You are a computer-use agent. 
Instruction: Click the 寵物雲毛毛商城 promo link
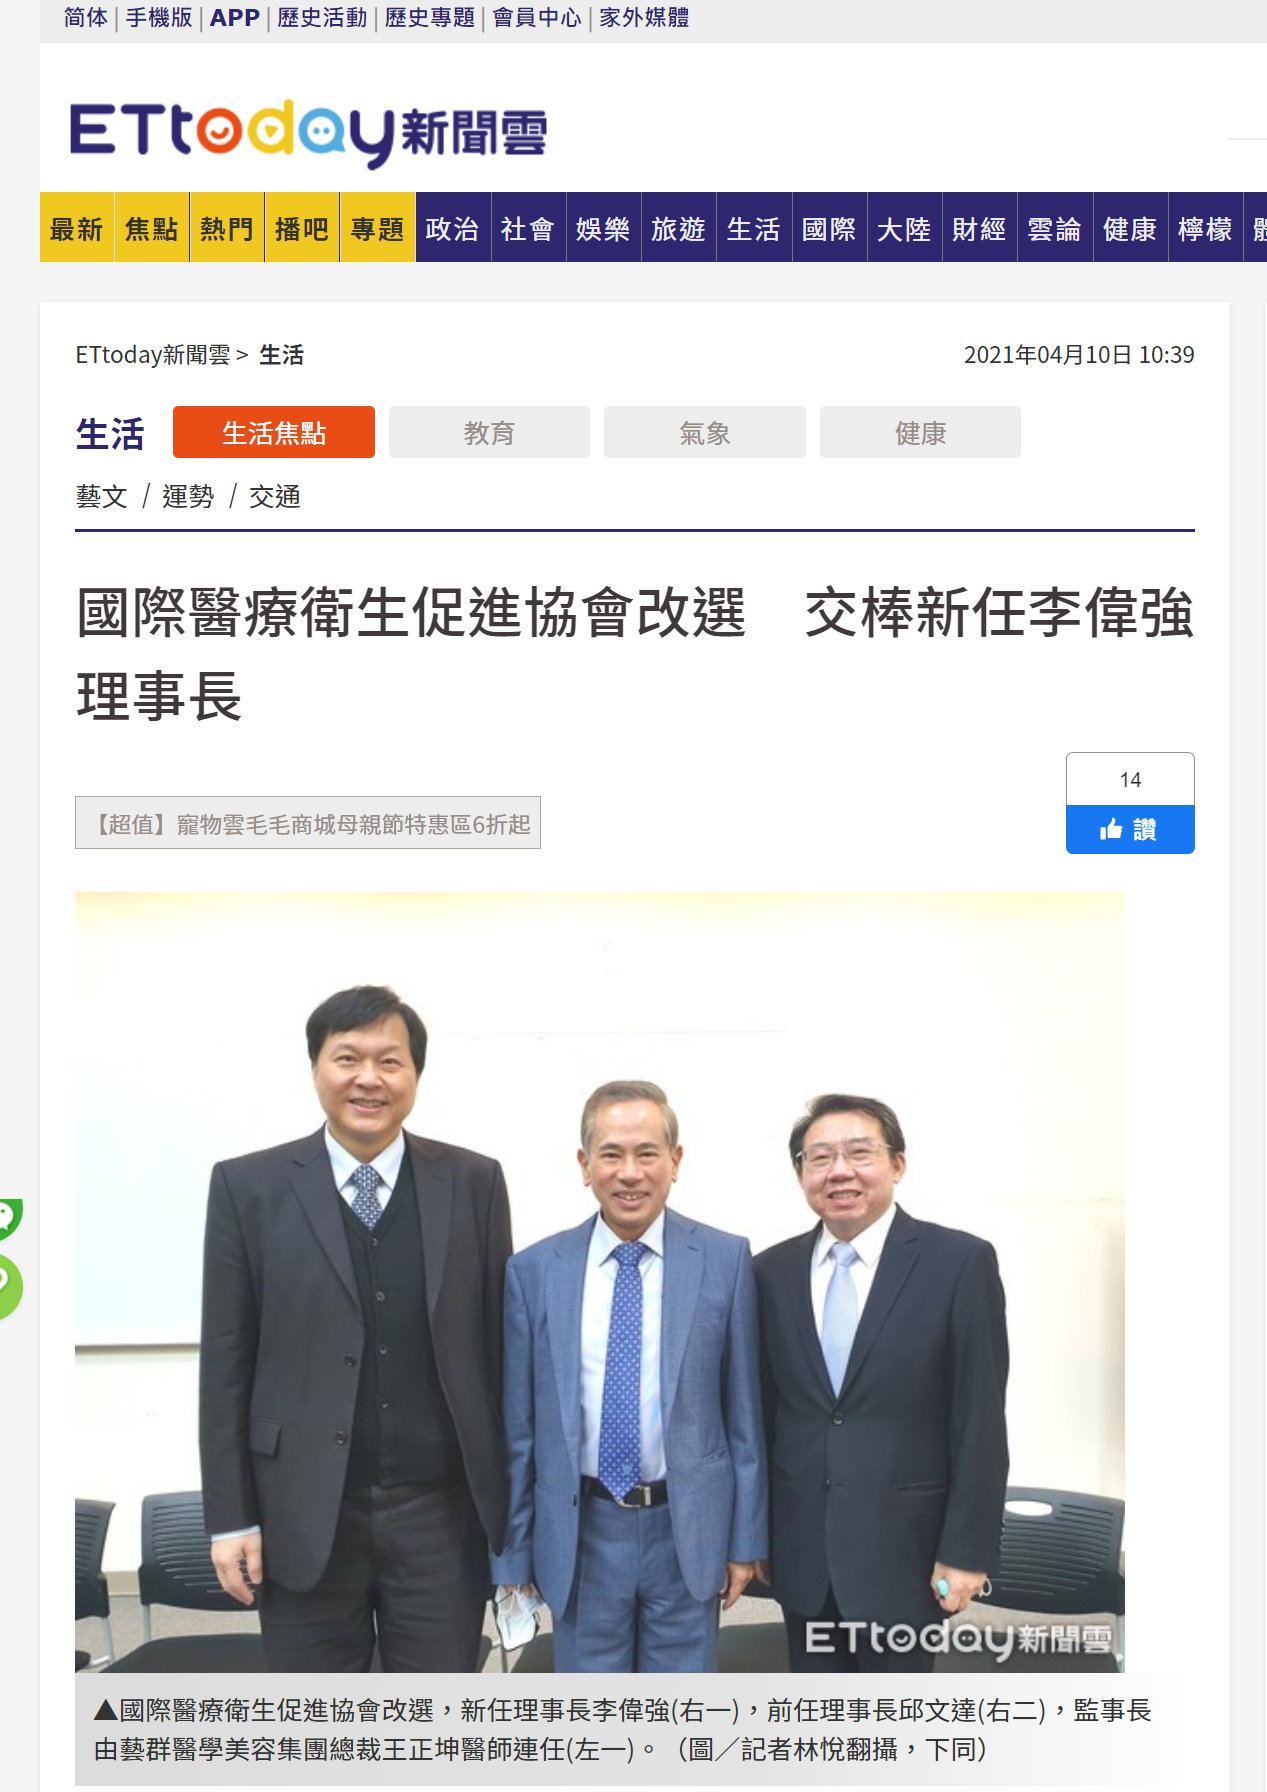[x=308, y=823]
